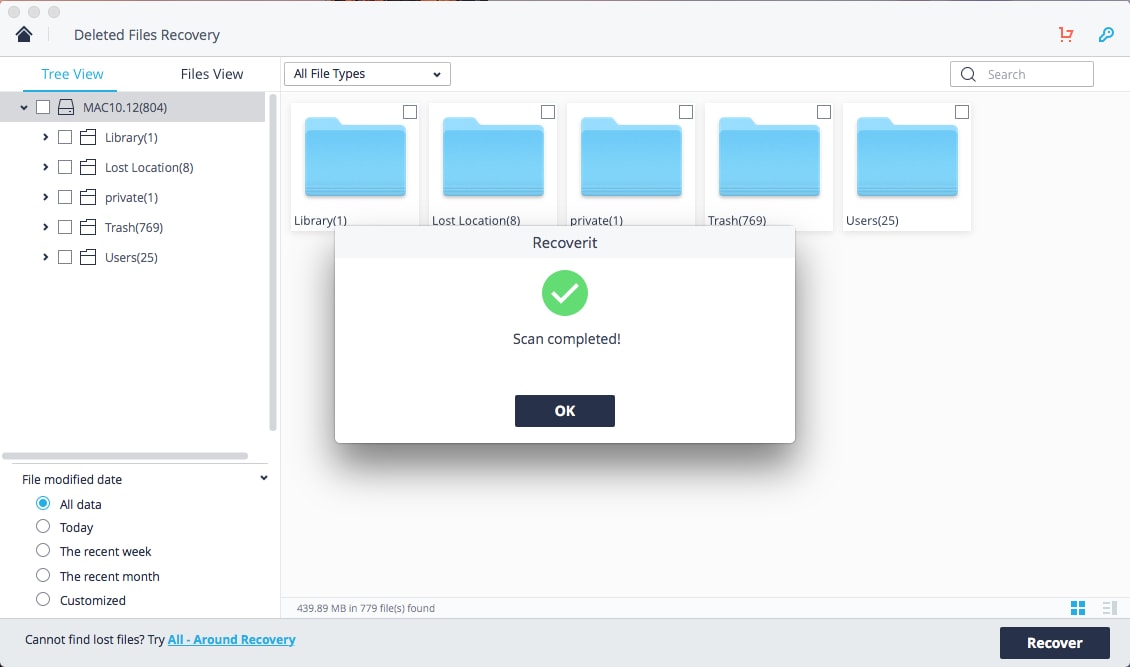Expand the Trash(769) tree node
The height and width of the screenshot is (667, 1130).
(45, 227)
